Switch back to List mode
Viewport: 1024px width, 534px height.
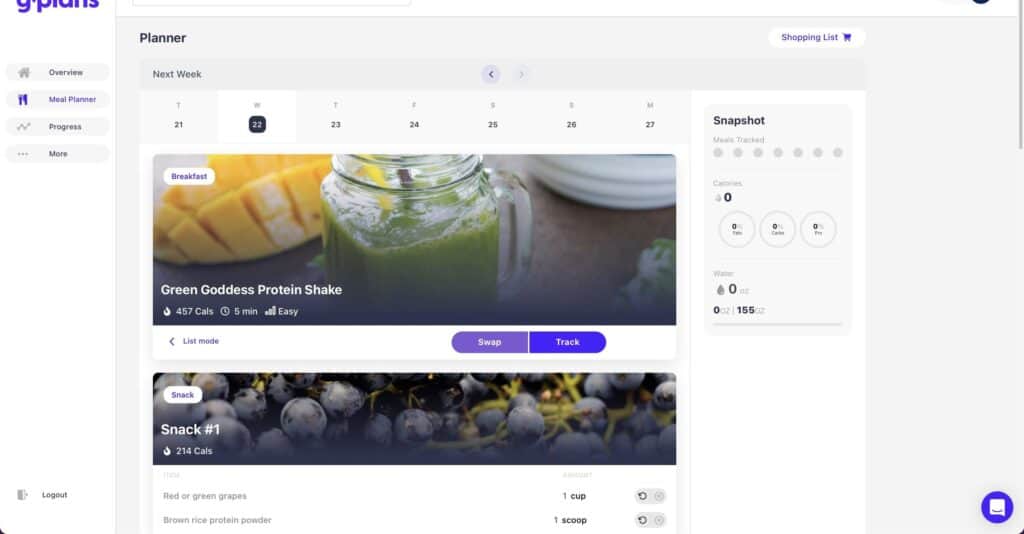click(x=193, y=341)
